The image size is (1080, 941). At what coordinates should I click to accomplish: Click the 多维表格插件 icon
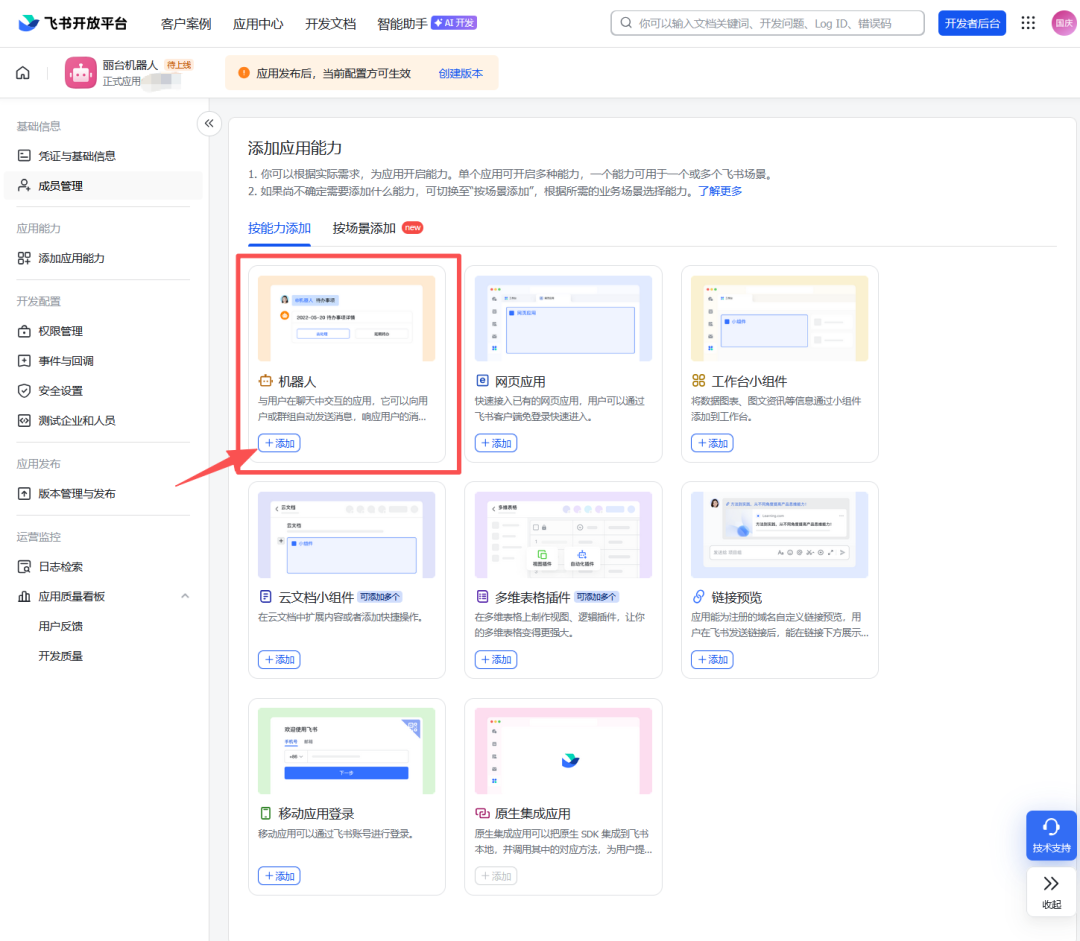482,597
